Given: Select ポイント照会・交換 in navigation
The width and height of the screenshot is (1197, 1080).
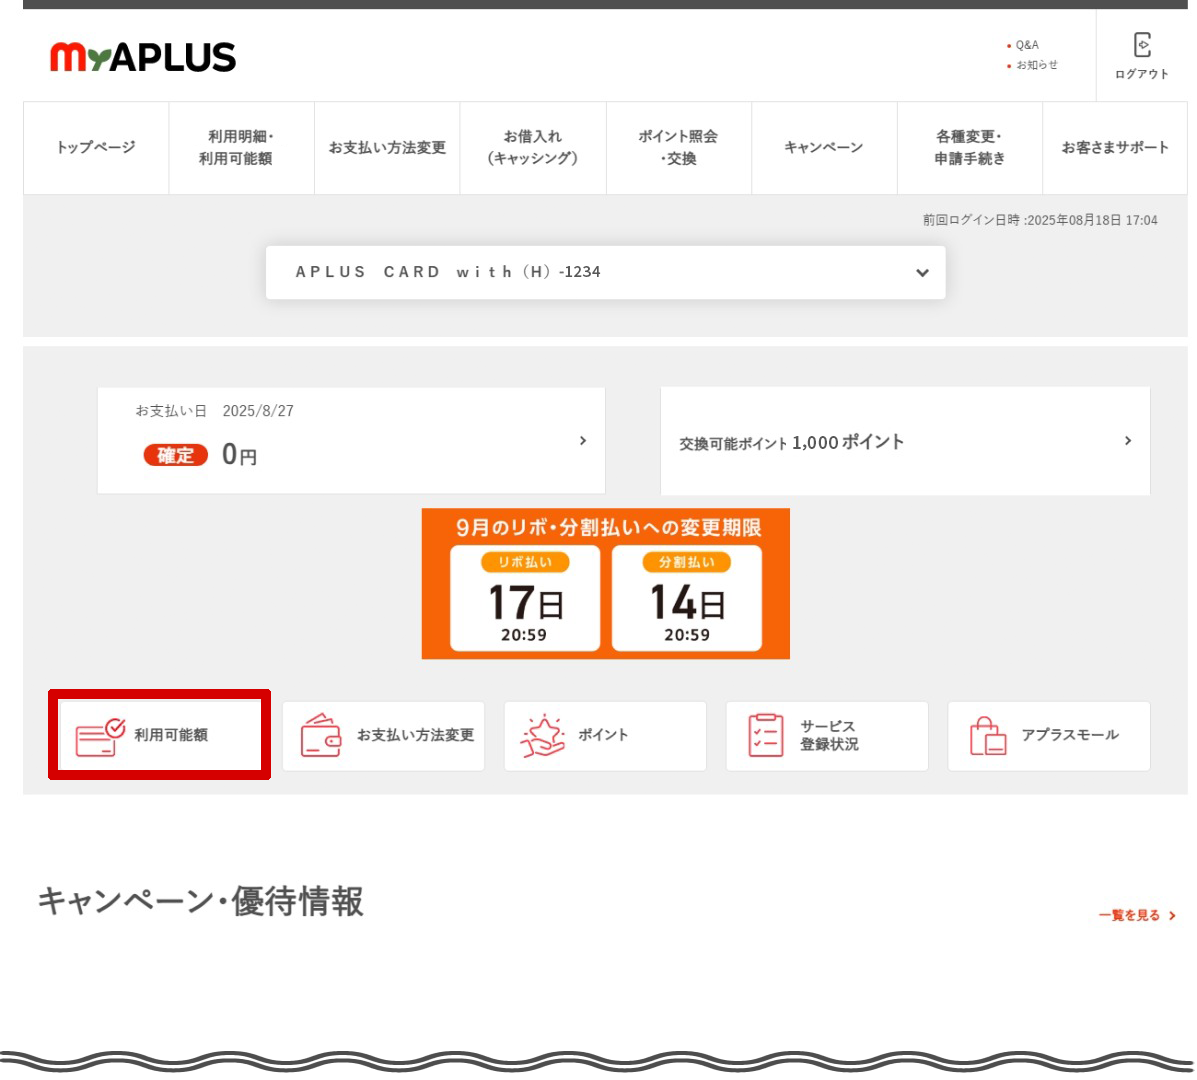Looking at the screenshot, I should pyautogui.click(x=678, y=148).
